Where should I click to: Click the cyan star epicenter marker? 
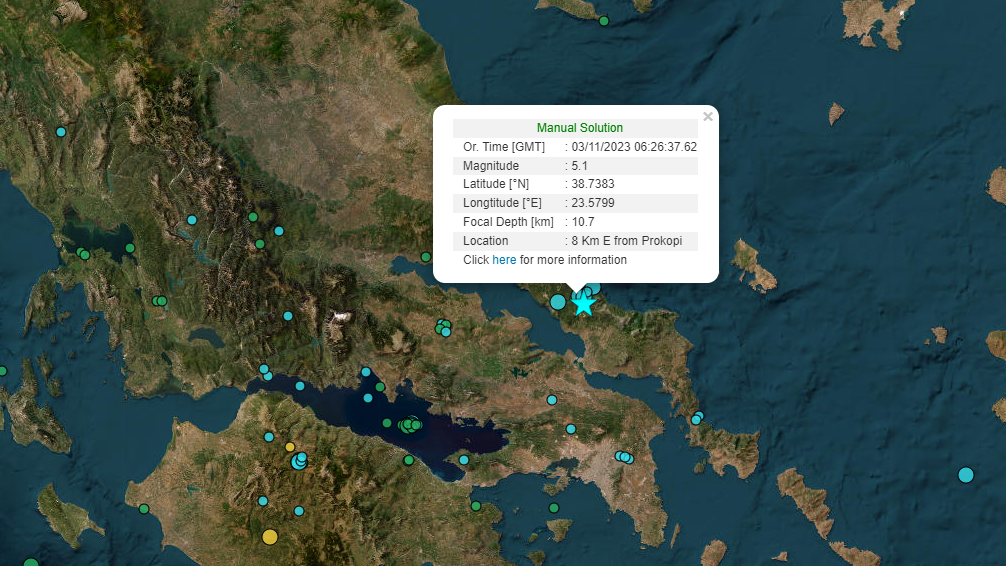[x=584, y=305]
